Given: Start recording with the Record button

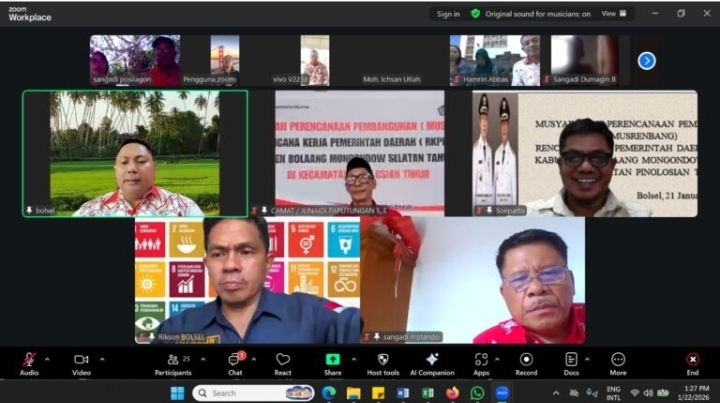Looking at the screenshot, I should pyautogui.click(x=526, y=360).
